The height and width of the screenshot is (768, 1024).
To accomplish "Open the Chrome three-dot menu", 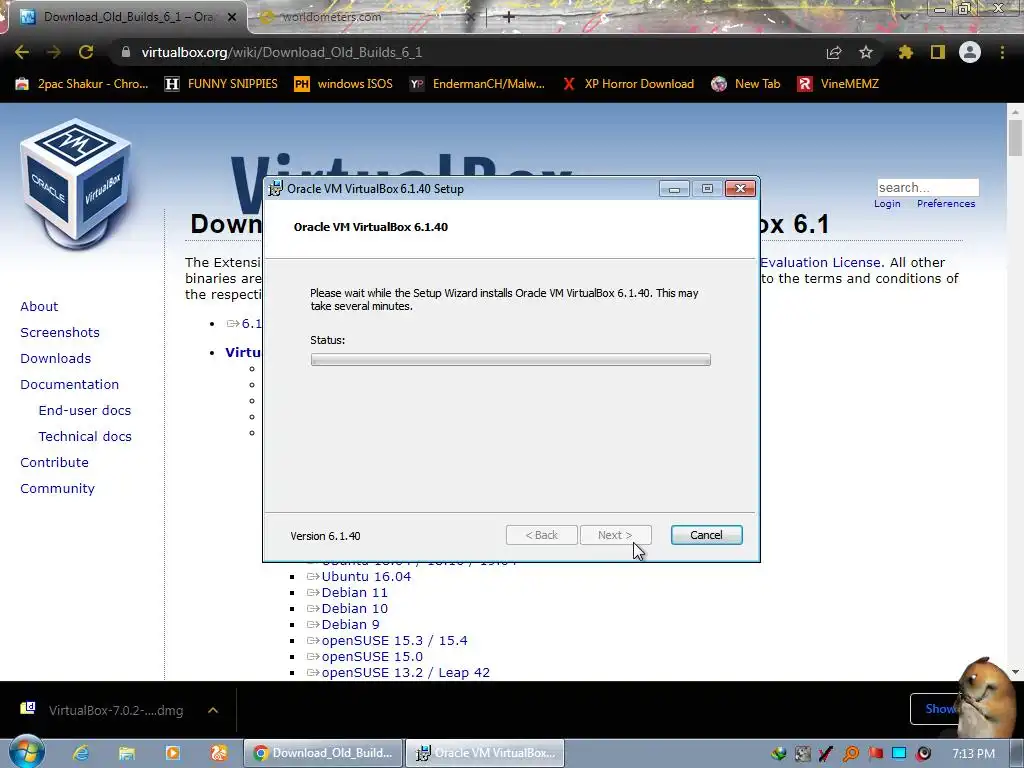I will coord(1002,52).
